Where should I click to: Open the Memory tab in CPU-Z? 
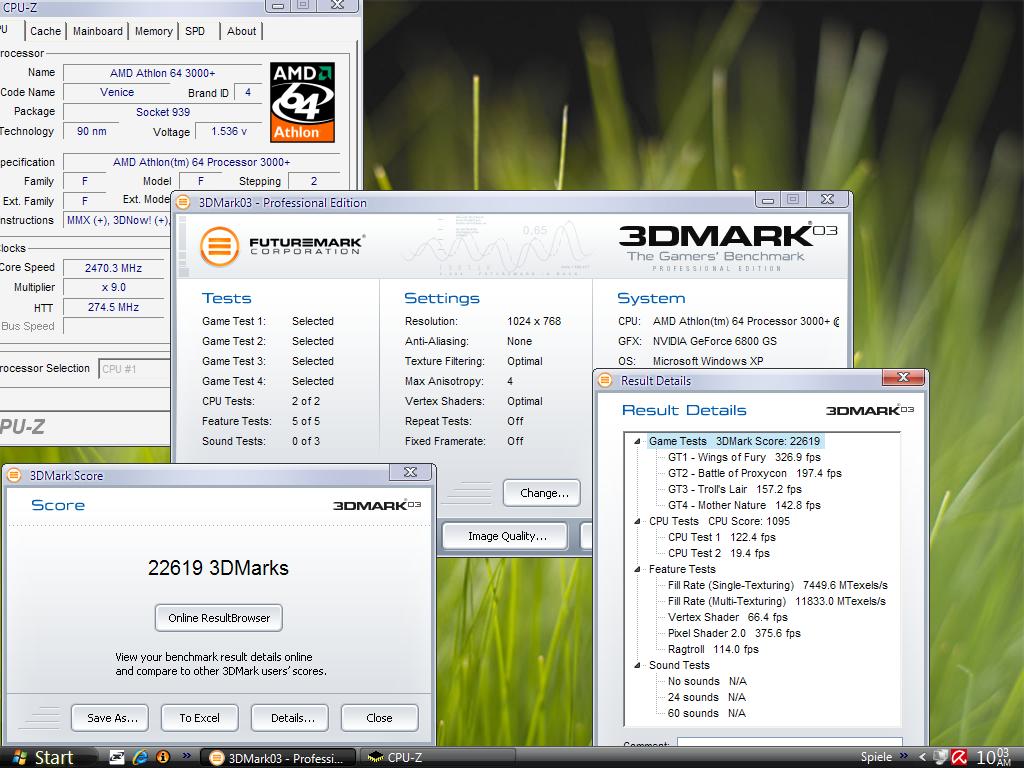(153, 31)
